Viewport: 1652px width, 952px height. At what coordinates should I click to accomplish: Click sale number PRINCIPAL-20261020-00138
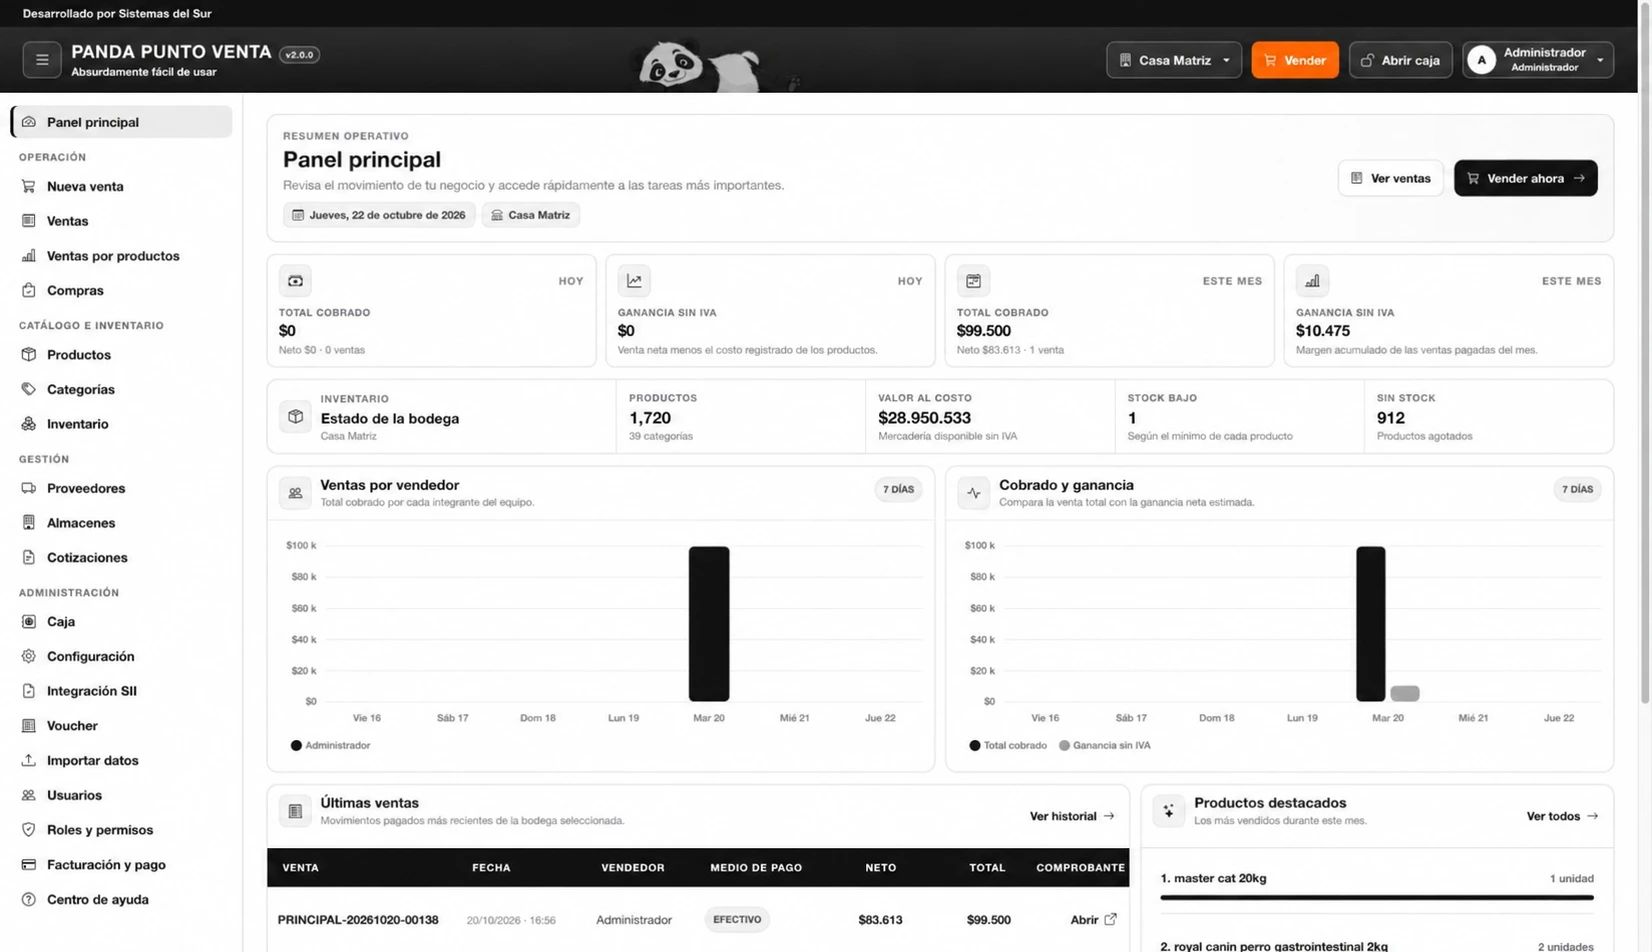click(x=358, y=919)
